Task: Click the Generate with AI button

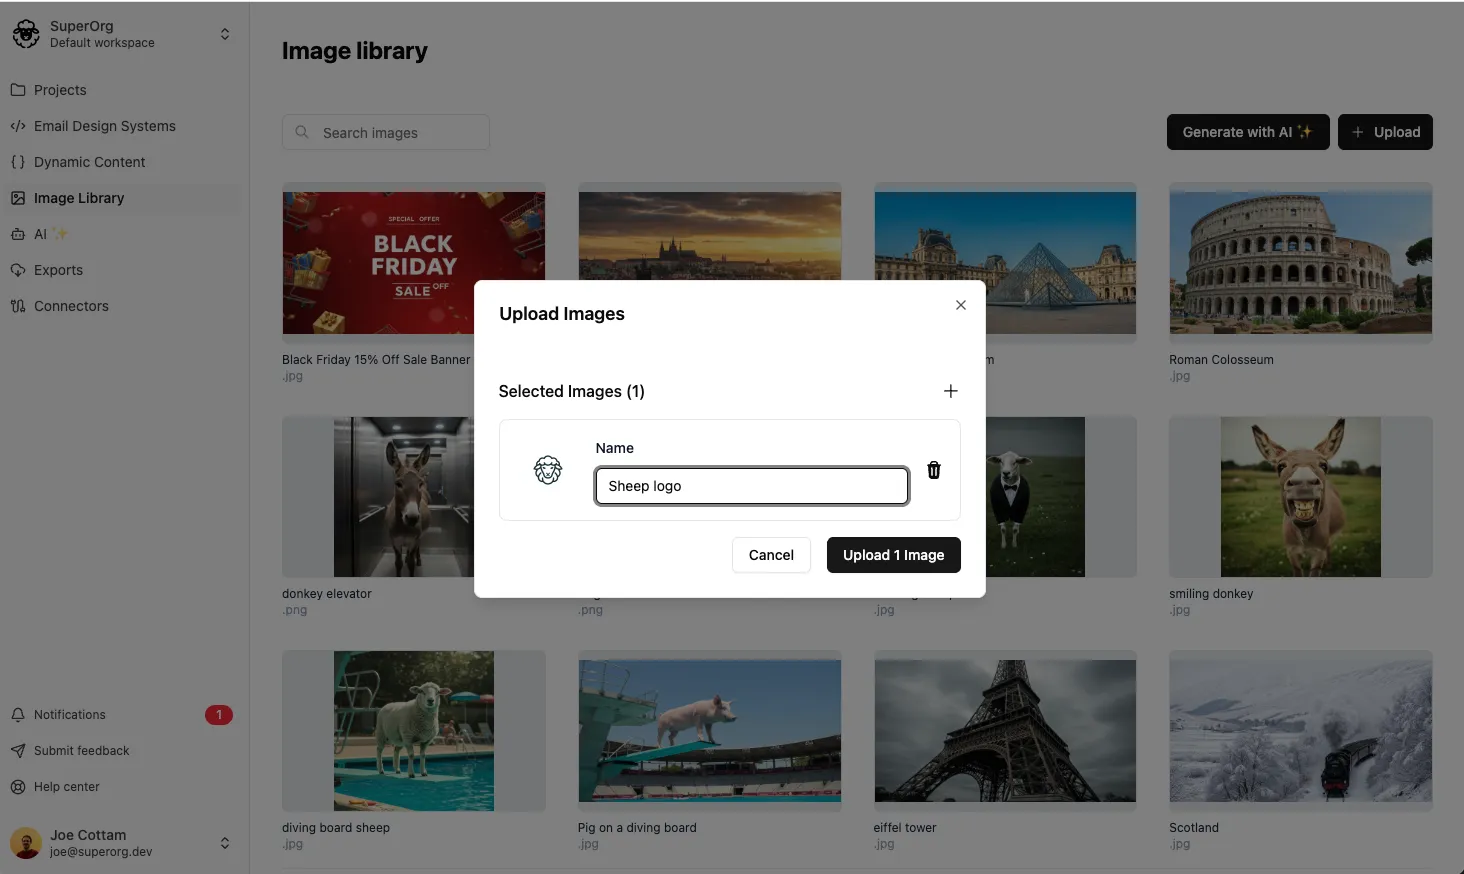Action: [x=1247, y=132]
